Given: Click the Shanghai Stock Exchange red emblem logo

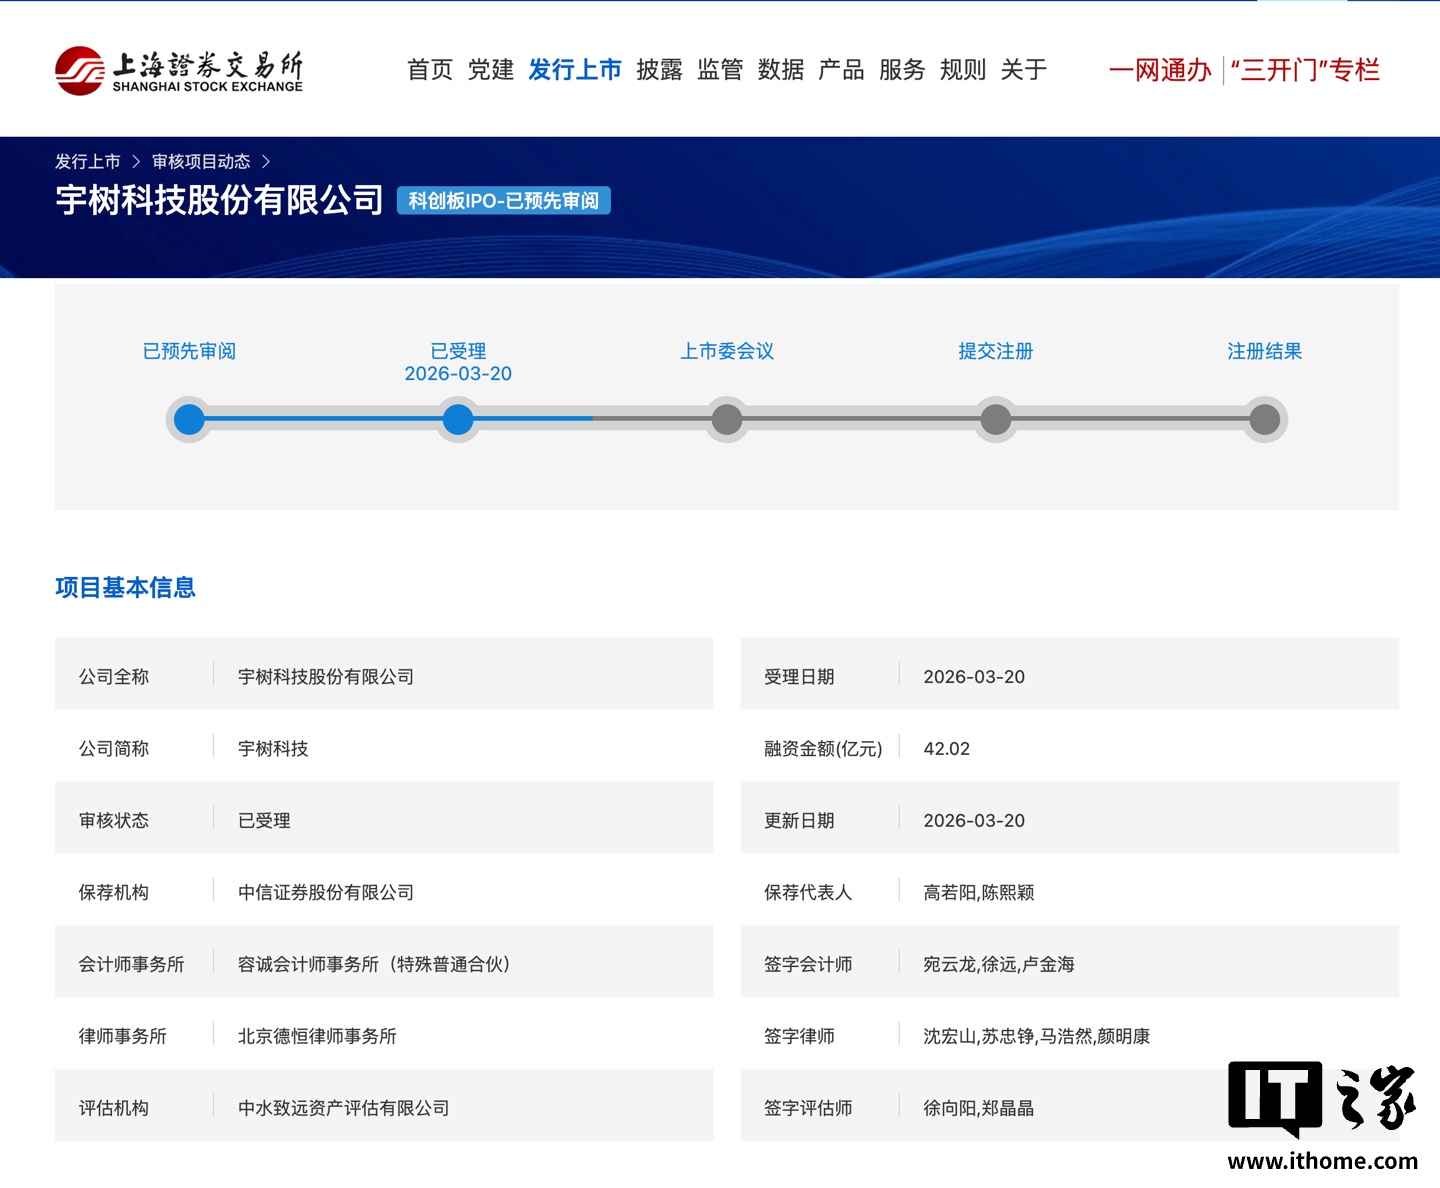Looking at the screenshot, I should (x=80, y=70).
